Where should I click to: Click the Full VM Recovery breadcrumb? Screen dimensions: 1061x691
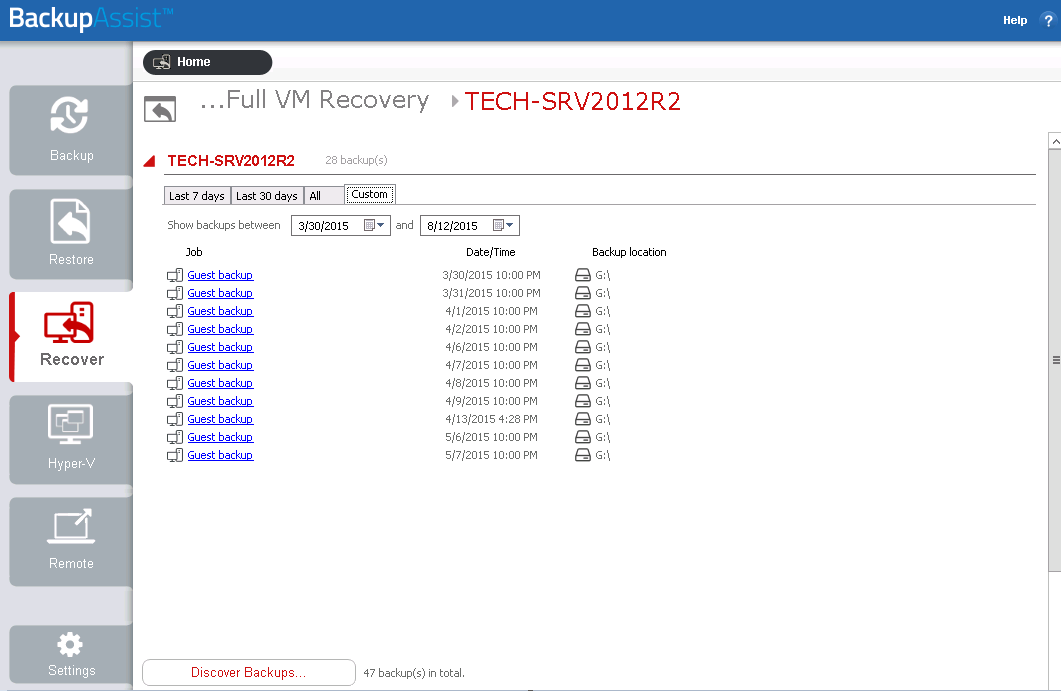pos(315,100)
